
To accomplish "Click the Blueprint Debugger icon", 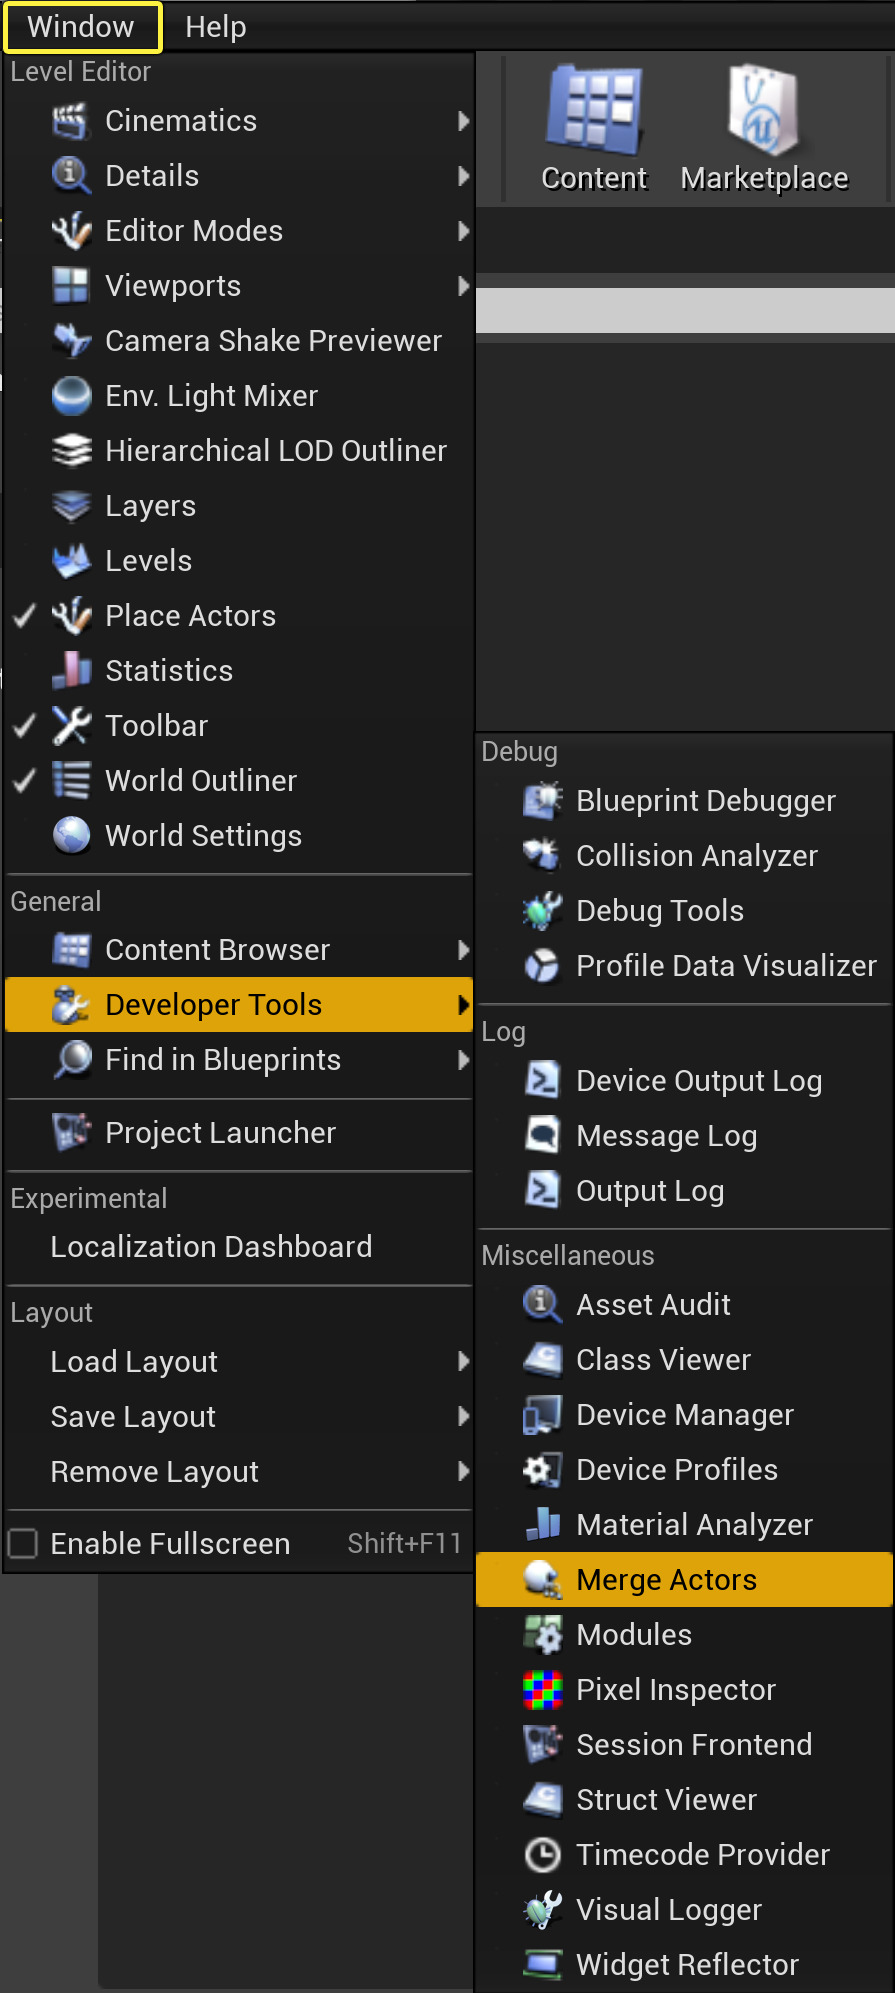I will tap(543, 801).
